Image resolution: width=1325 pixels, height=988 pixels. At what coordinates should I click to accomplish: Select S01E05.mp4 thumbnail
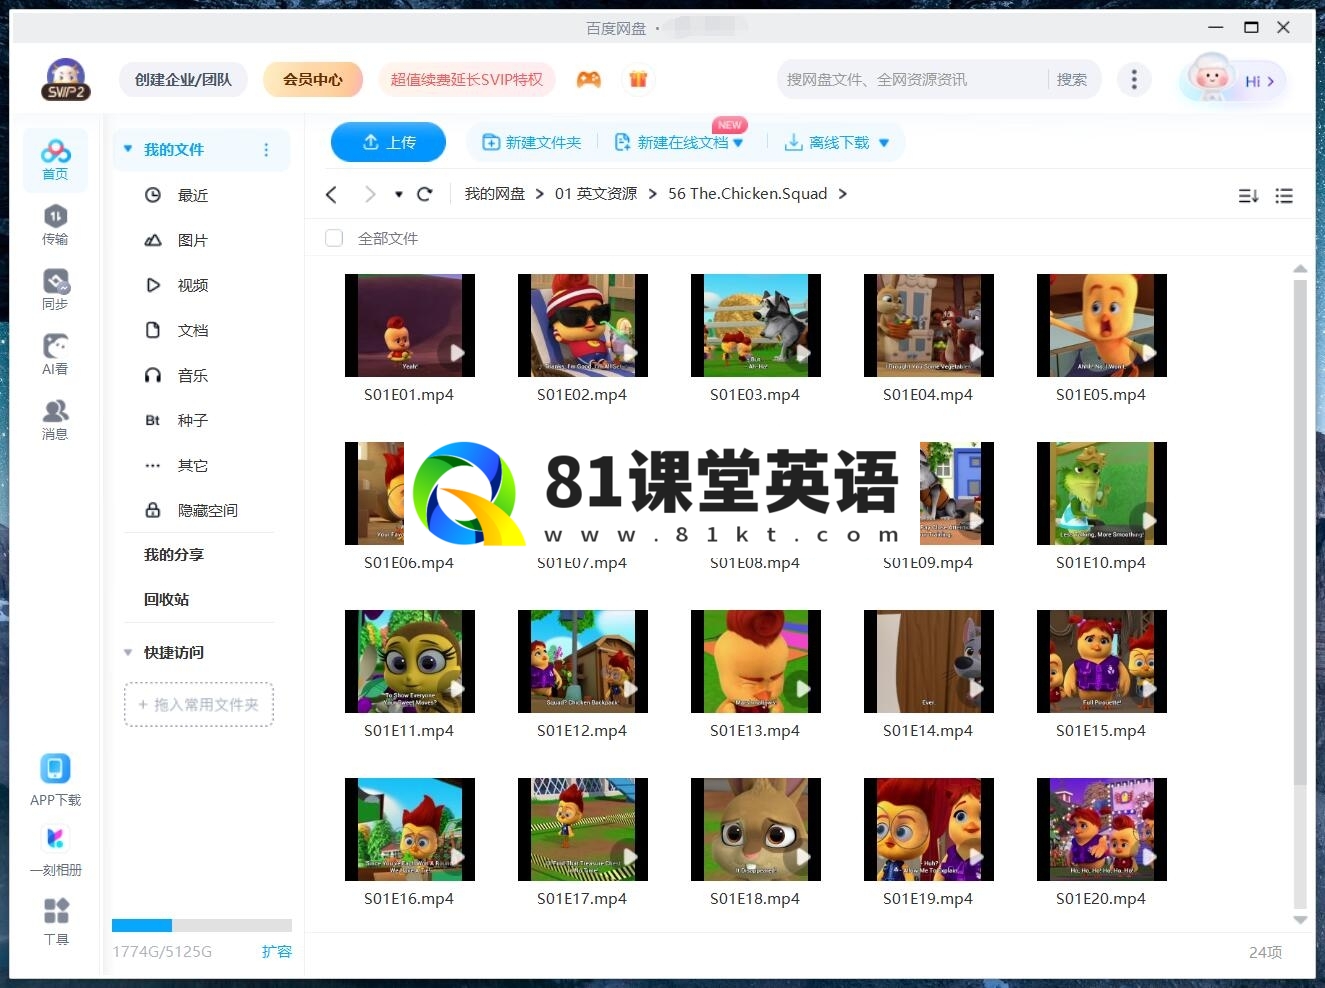click(x=1102, y=325)
